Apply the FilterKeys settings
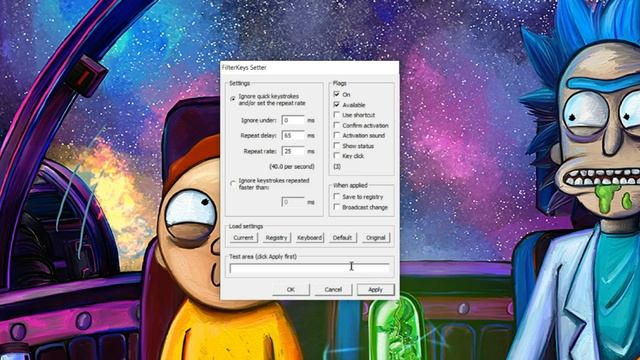This screenshot has height=360, width=640. click(x=376, y=289)
